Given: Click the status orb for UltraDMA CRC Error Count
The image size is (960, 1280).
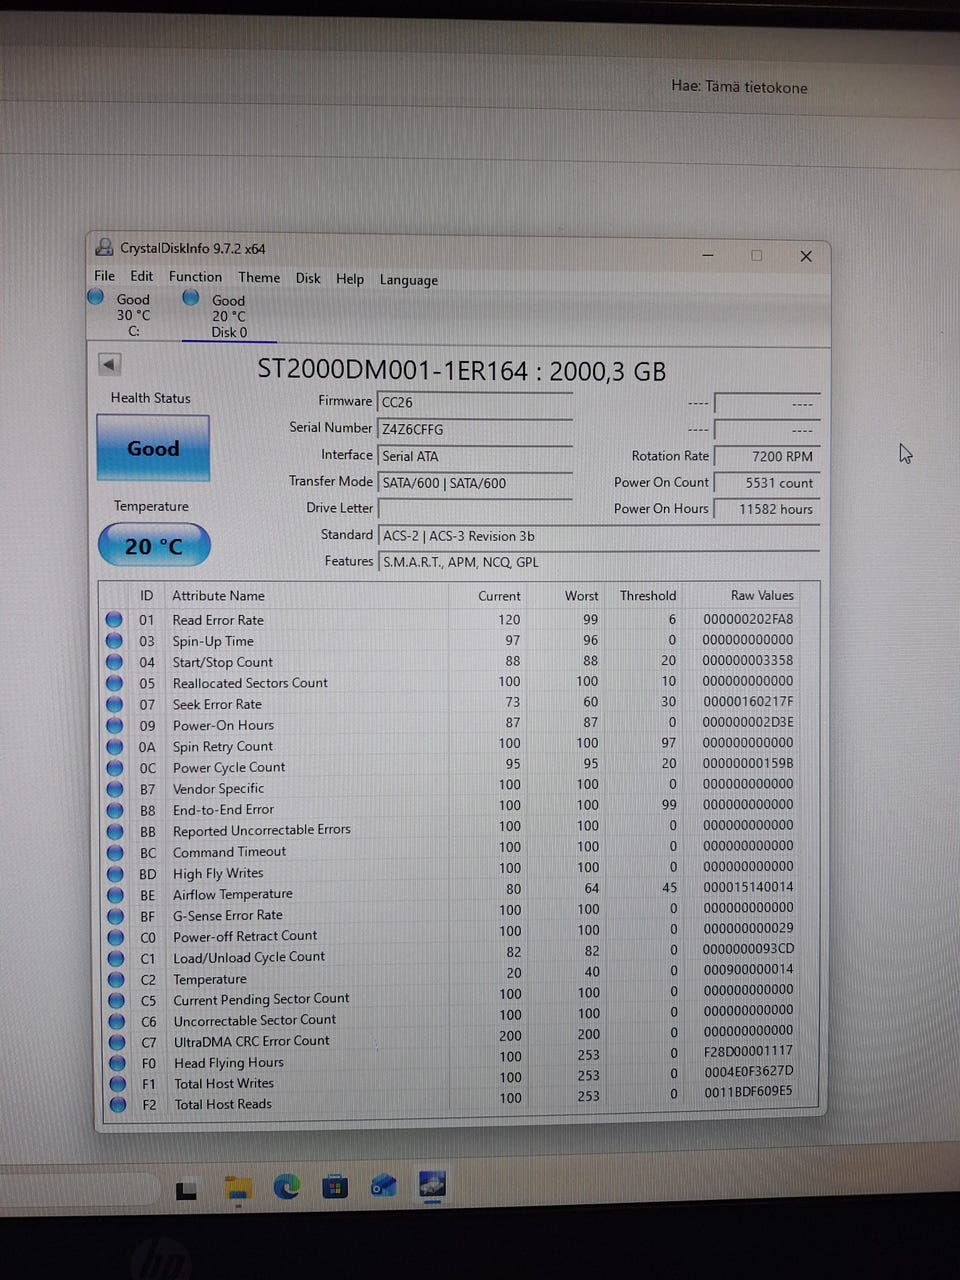Looking at the screenshot, I should (x=118, y=1042).
